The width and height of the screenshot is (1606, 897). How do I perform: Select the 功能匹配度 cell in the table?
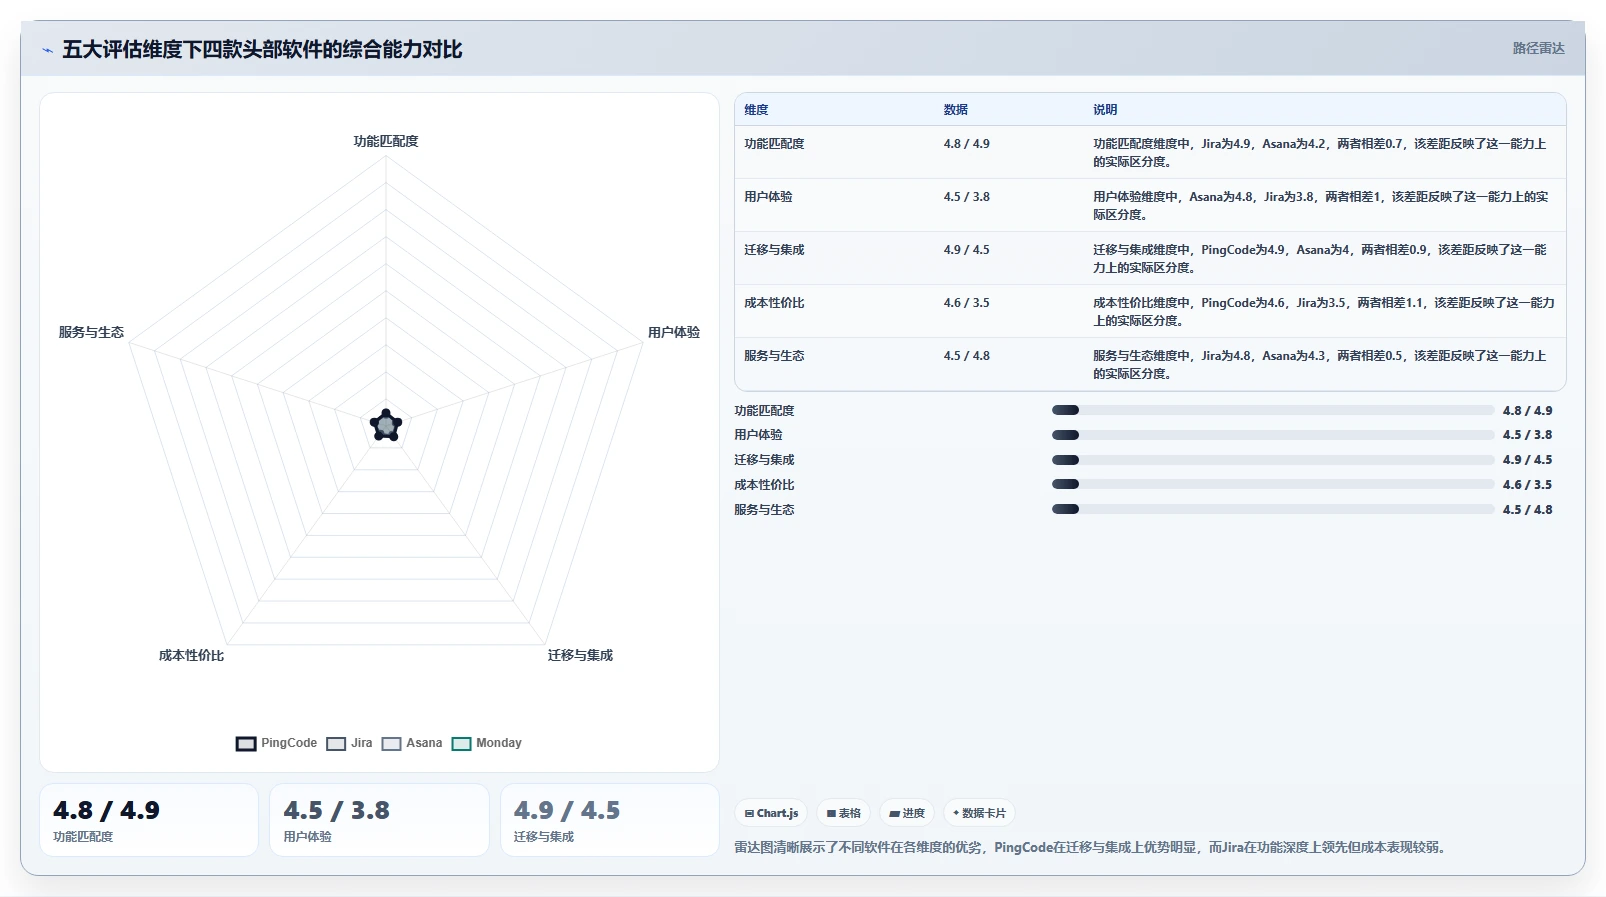[774, 144]
